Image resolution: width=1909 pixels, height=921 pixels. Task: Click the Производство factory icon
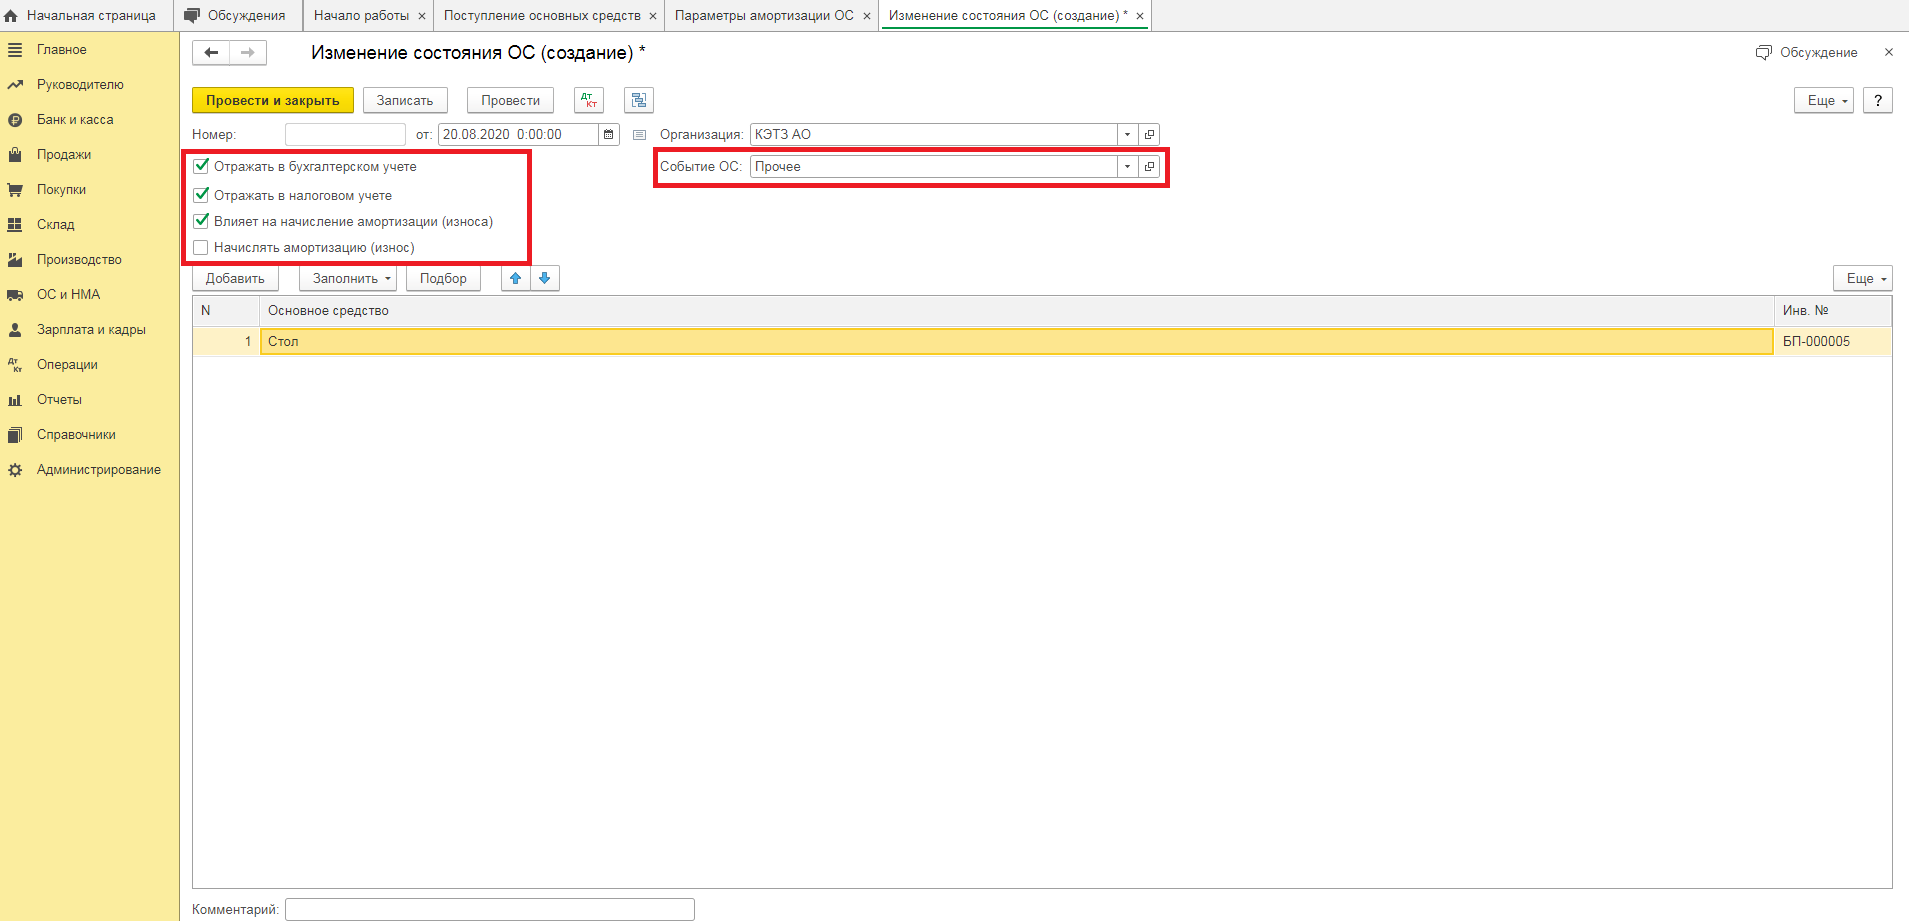pyautogui.click(x=15, y=260)
